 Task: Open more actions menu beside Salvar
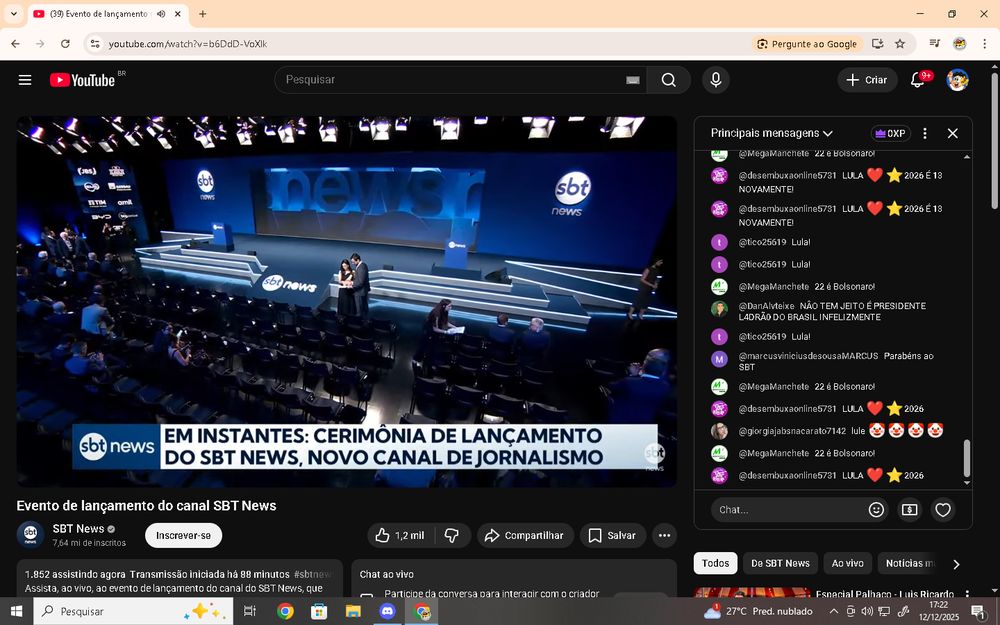click(664, 535)
